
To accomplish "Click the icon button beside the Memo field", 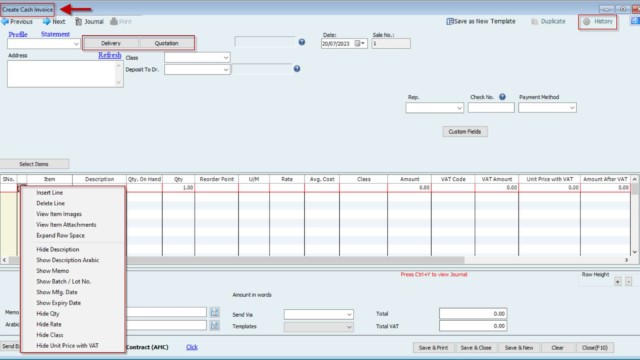I will (215, 313).
